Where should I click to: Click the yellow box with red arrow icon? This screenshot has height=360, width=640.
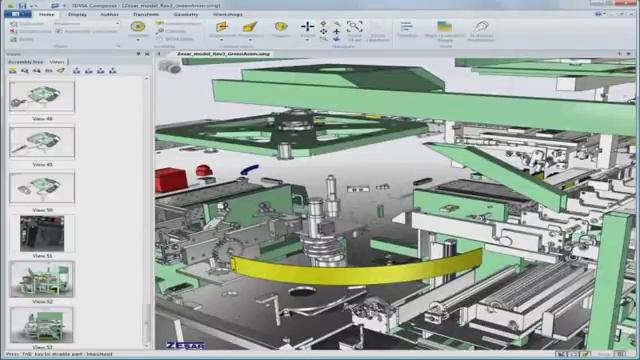[222, 27]
